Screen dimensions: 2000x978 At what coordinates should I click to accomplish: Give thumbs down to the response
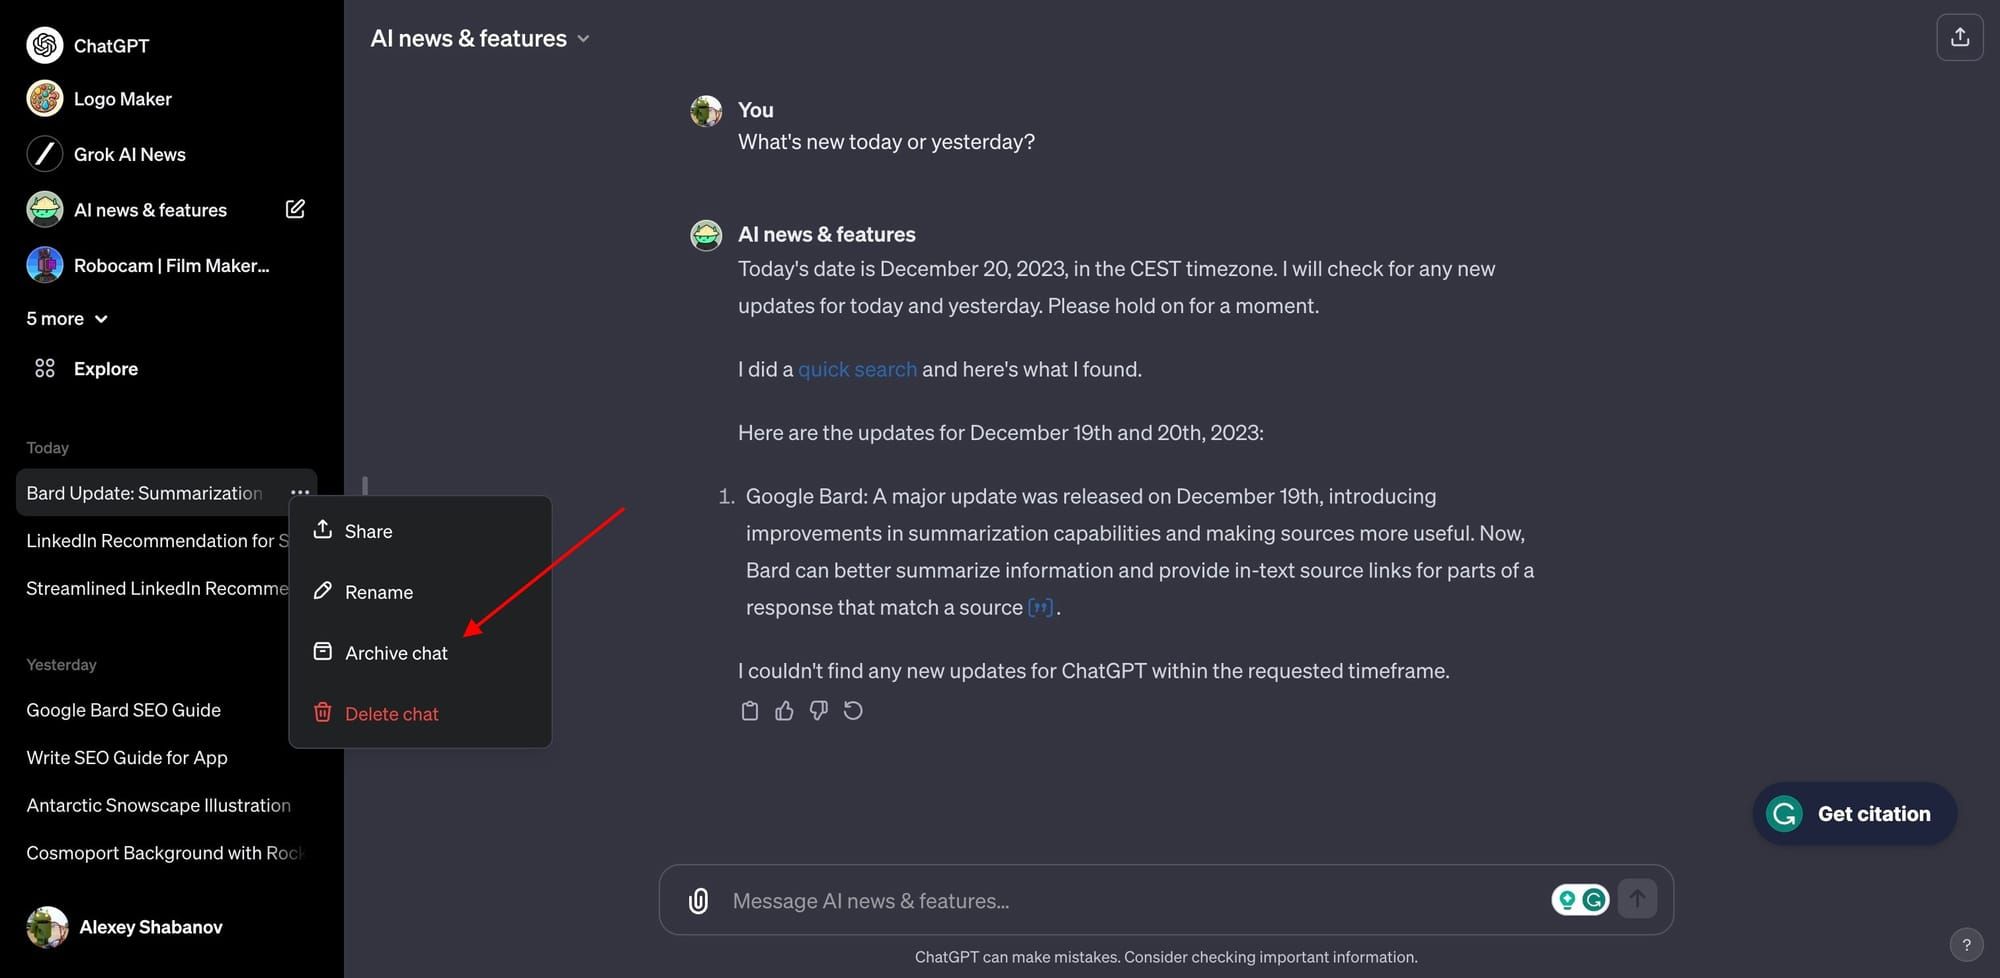[x=818, y=710]
